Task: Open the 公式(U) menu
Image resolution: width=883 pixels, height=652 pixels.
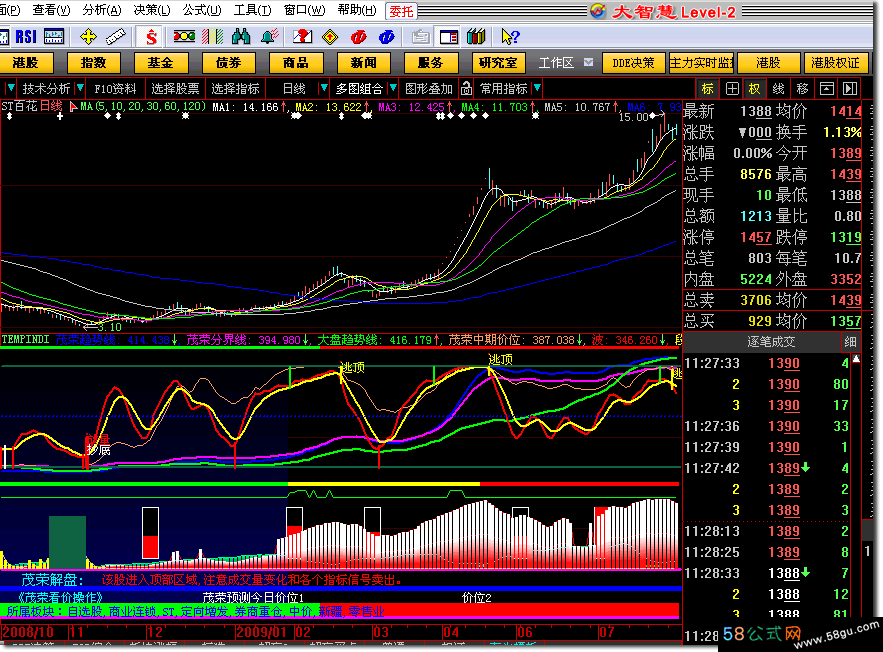Action: click(x=202, y=10)
